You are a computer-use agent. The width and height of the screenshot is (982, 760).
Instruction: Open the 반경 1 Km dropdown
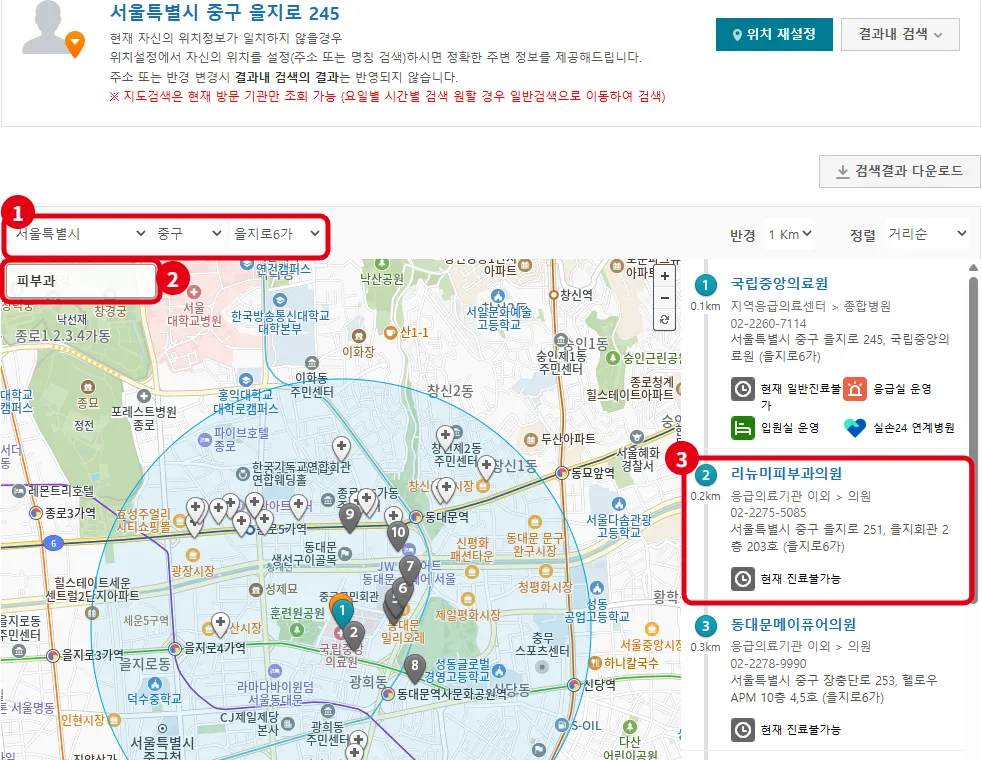click(790, 234)
